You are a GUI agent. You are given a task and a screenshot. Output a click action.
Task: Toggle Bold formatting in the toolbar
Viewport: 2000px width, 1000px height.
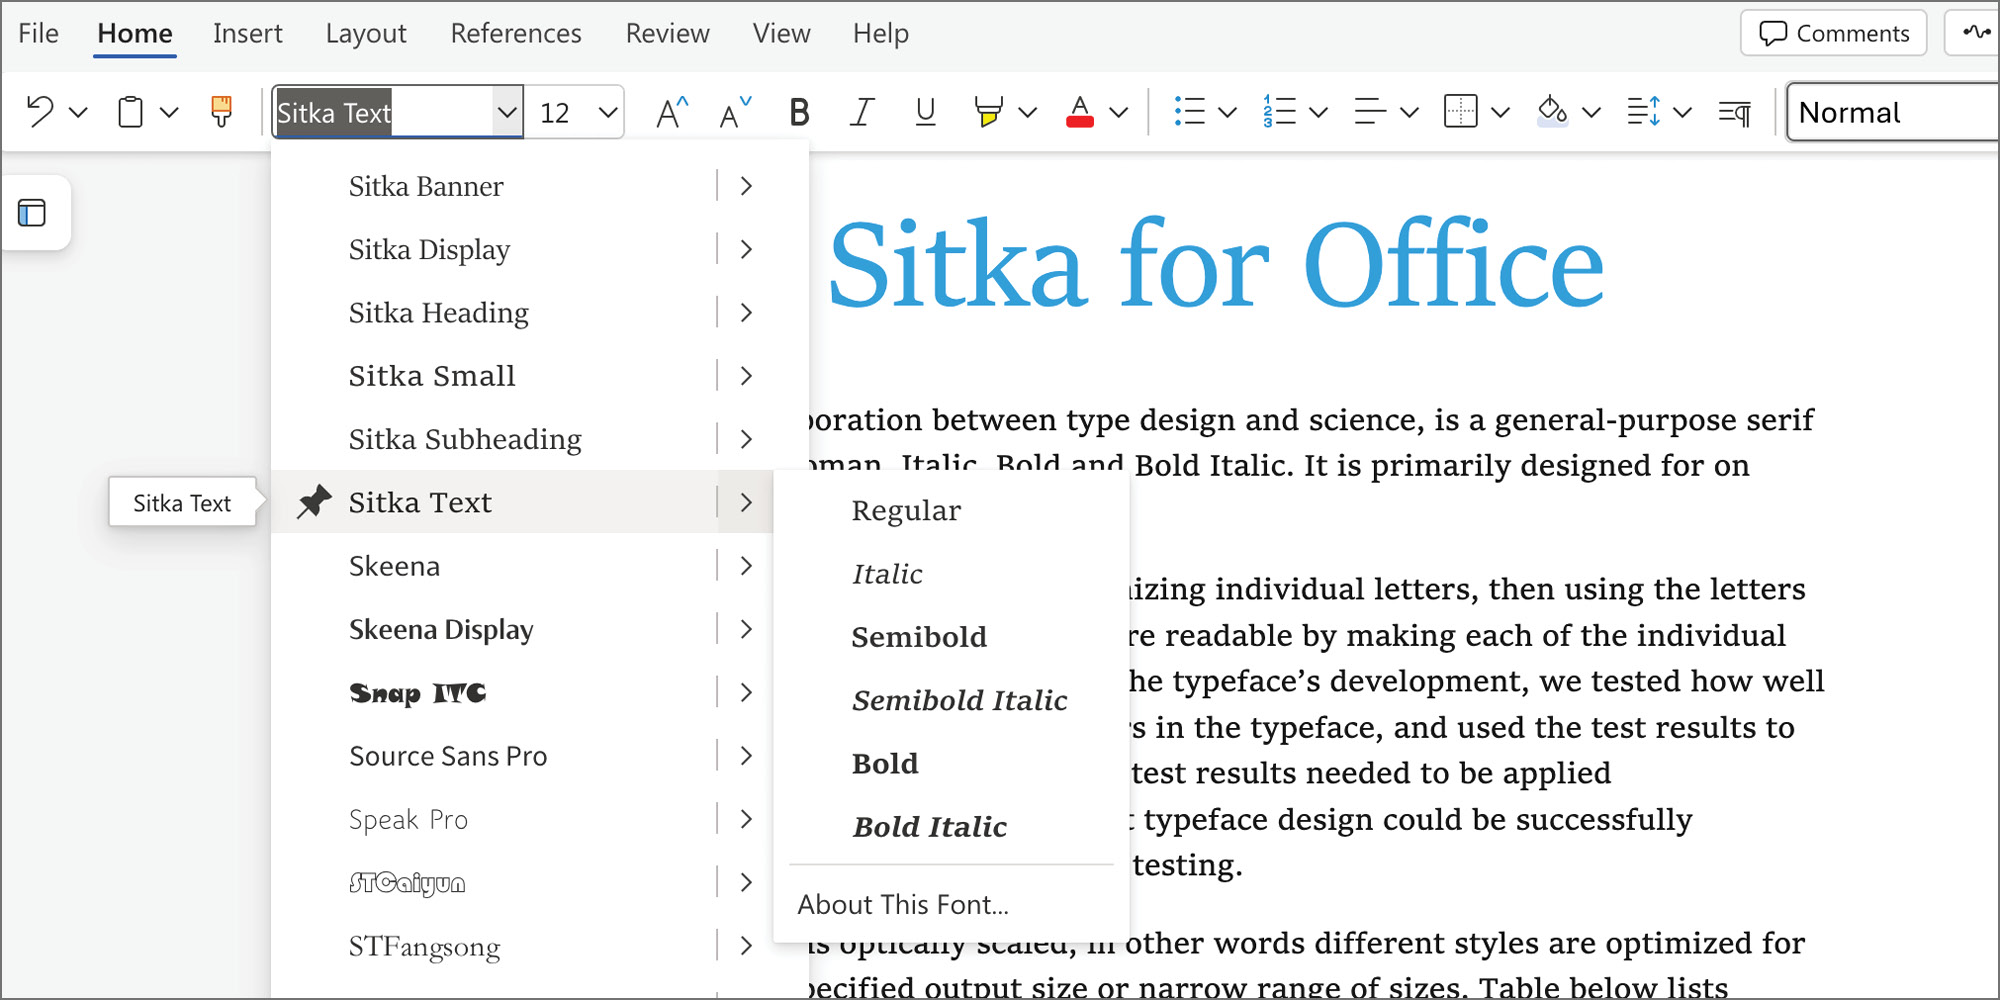(799, 112)
